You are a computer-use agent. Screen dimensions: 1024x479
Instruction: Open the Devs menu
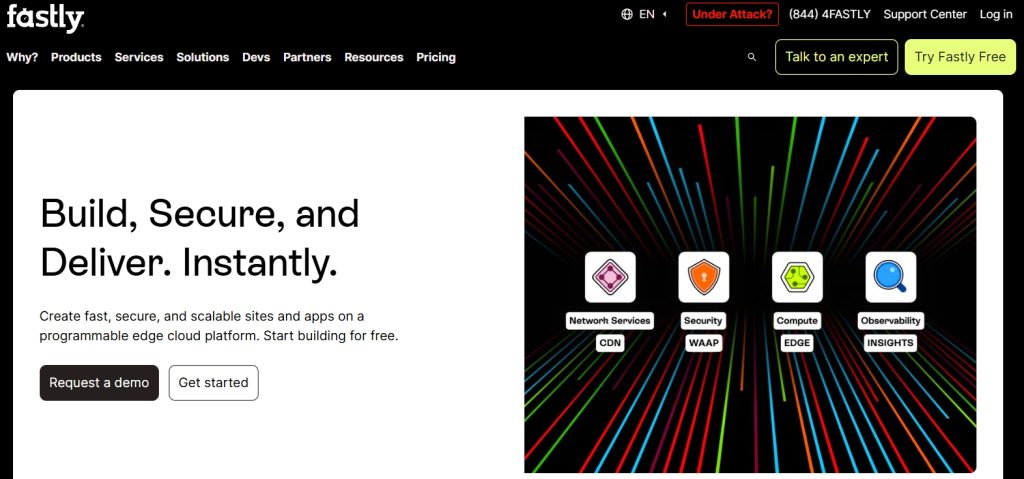256,58
